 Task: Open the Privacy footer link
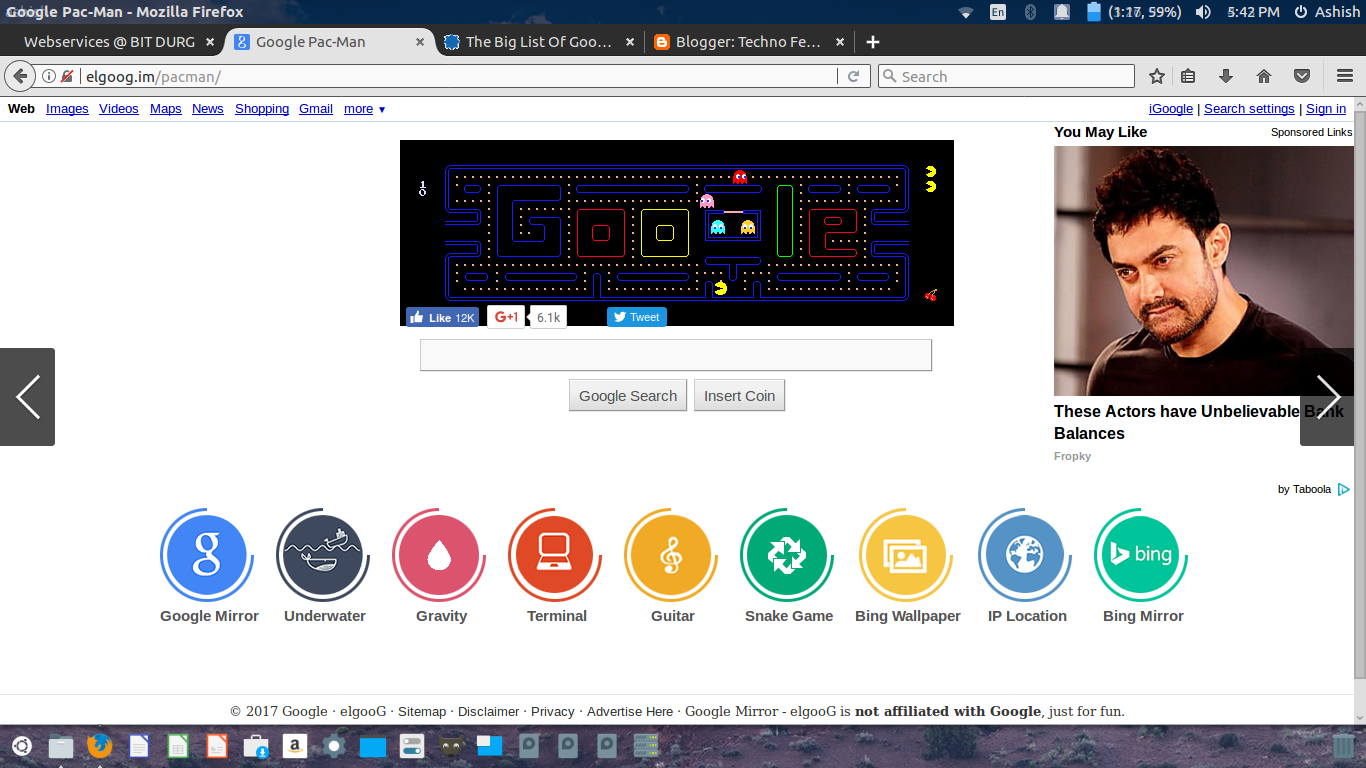click(553, 711)
